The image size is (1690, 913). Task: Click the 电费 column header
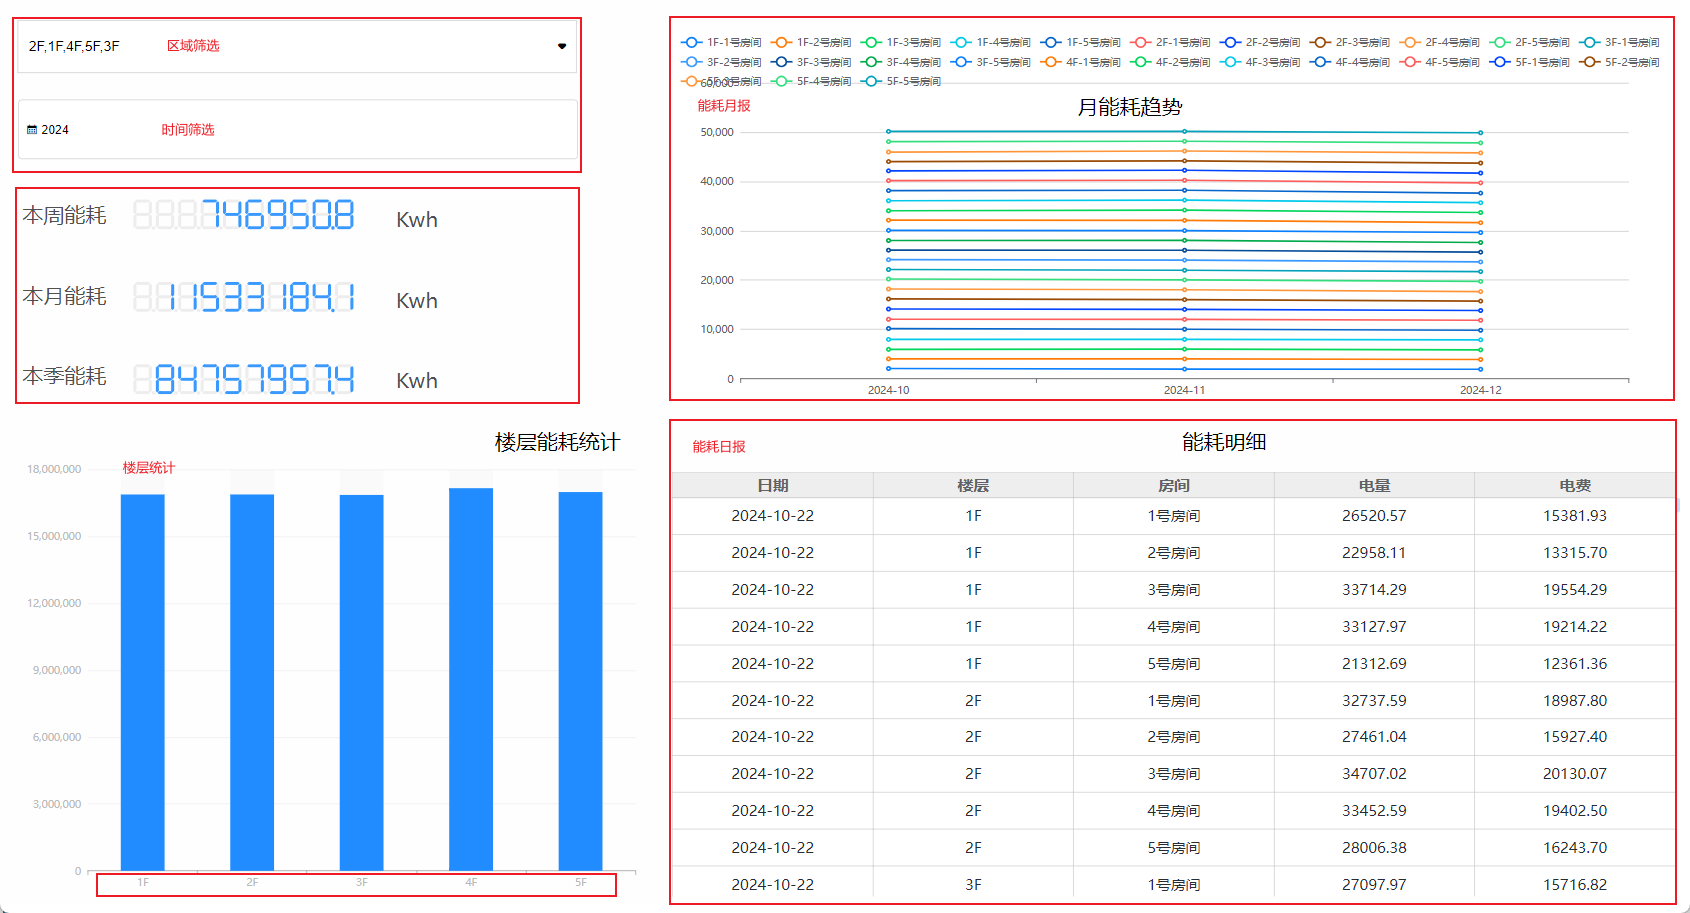[x=1574, y=485]
